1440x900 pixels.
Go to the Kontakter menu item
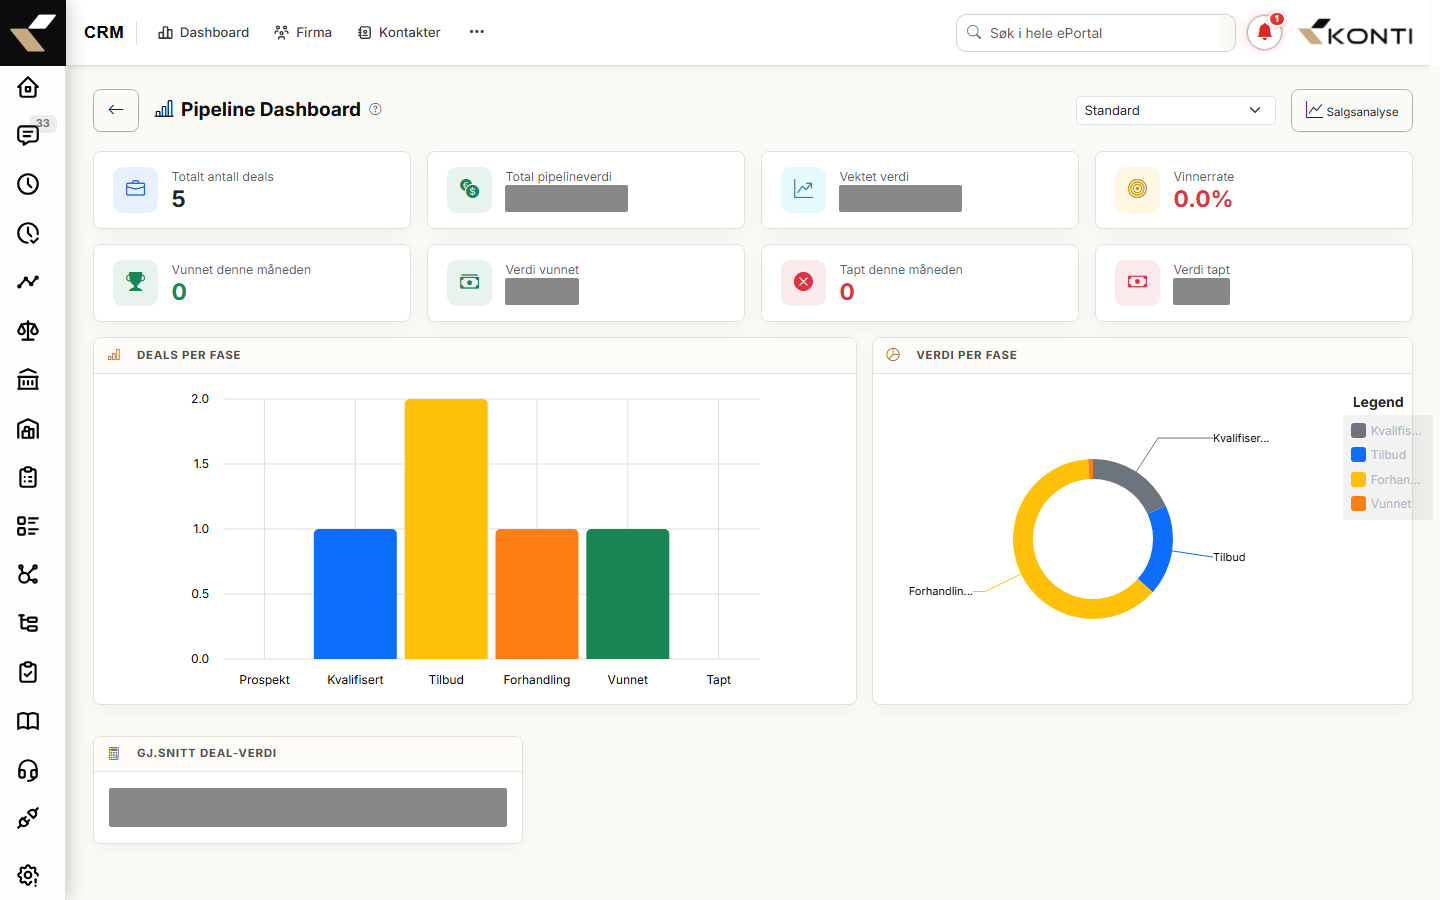tap(399, 32)
